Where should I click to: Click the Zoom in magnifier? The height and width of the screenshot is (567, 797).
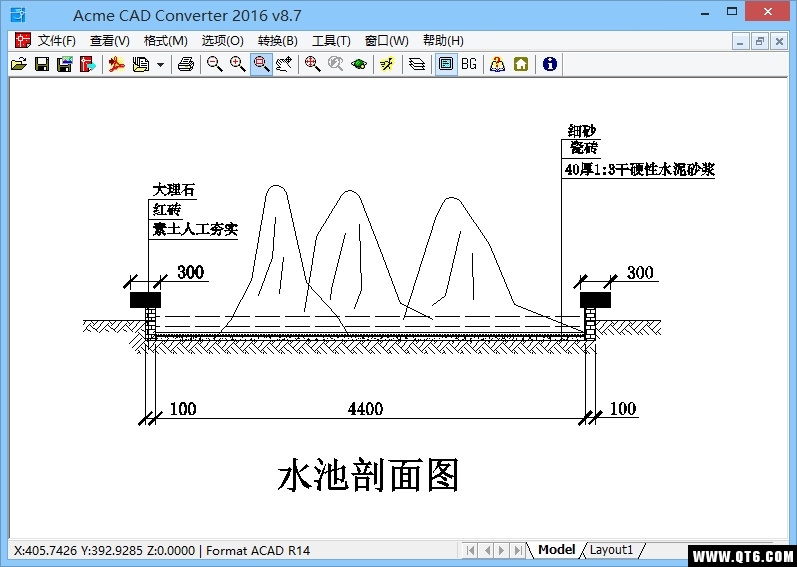(x=238, y=64)
